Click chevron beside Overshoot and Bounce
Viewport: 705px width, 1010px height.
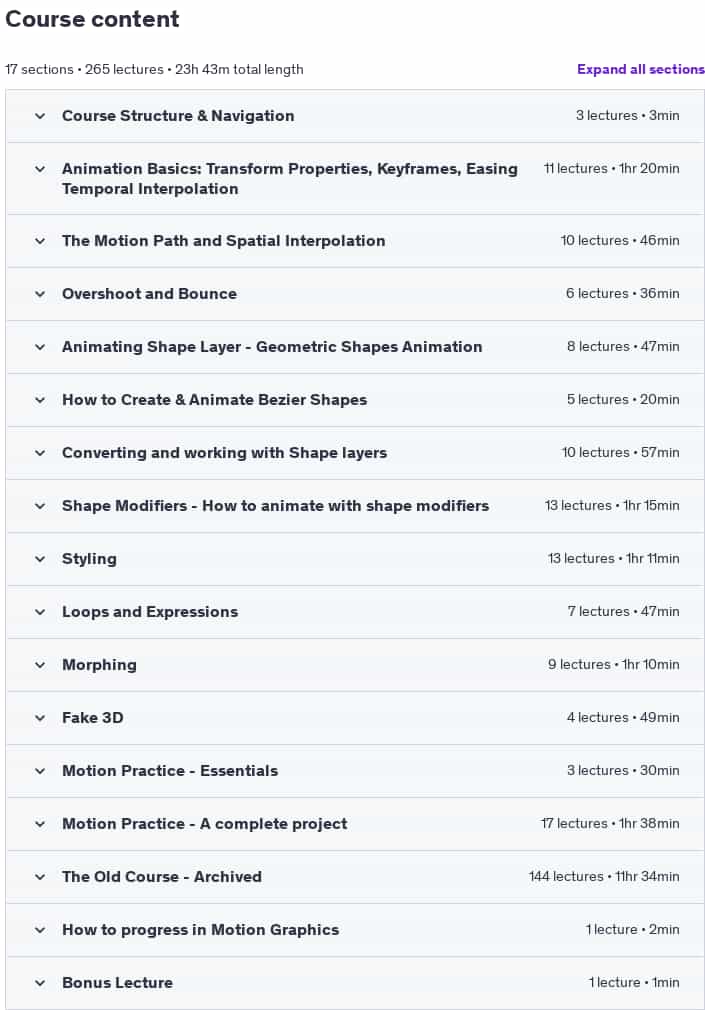tap(40, 294)
